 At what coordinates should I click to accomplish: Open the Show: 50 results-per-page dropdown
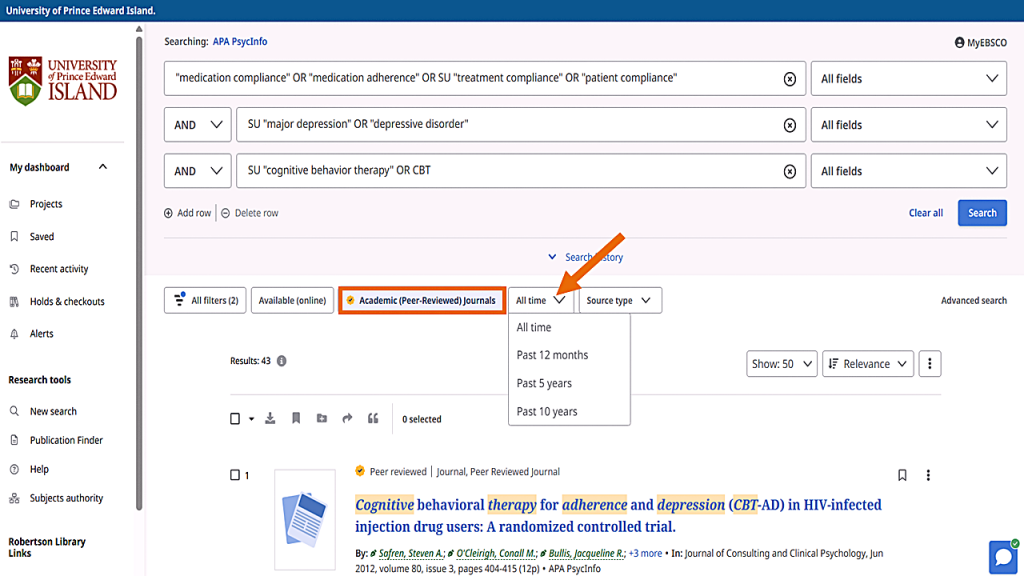tap(782, 364)
